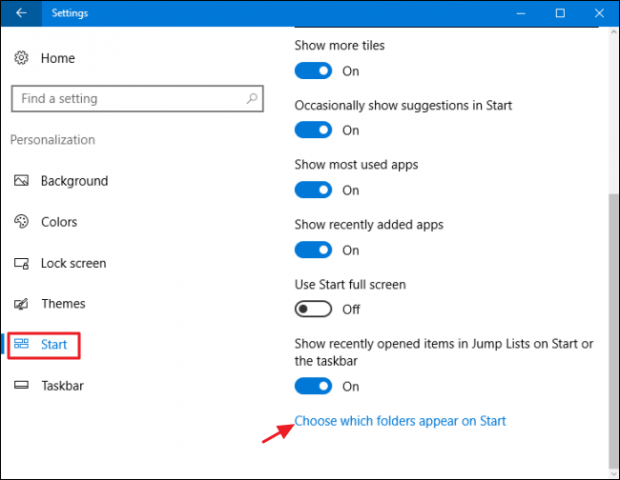Click the Taskbar icon in sidebar

[22, 385]
